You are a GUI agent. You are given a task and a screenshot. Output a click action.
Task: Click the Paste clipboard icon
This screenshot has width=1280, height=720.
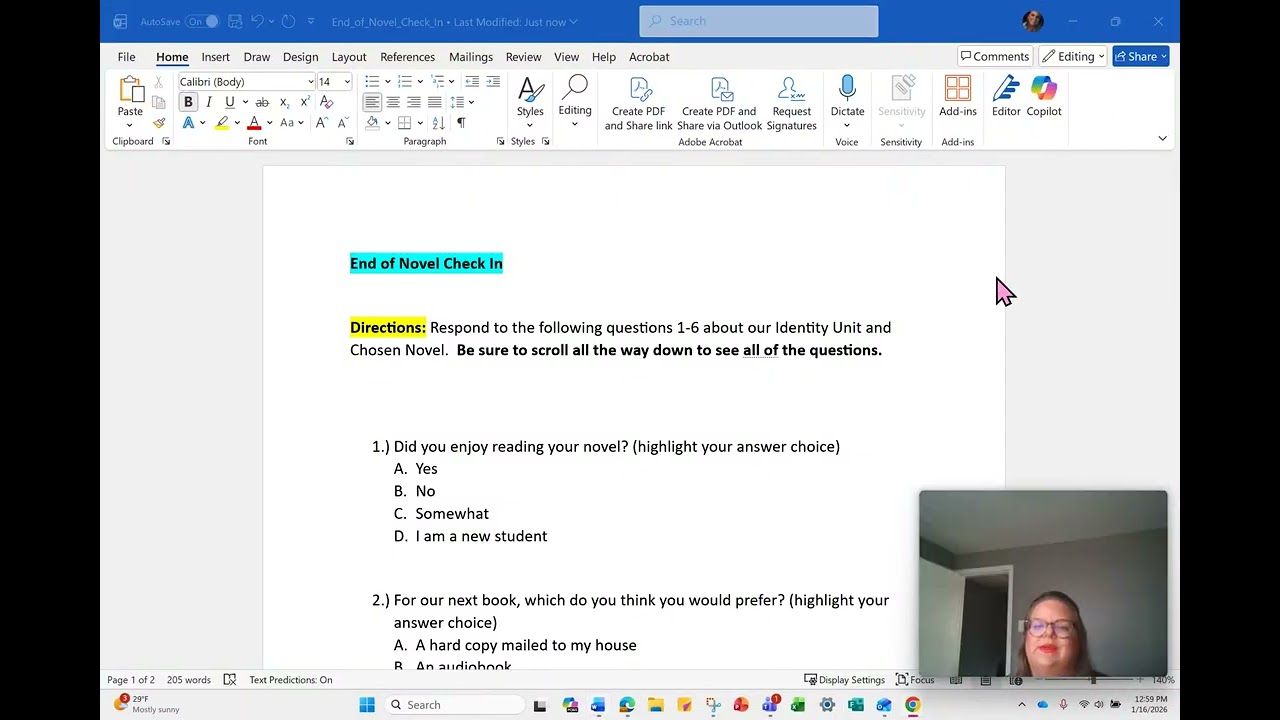pyautogui.click(x=130, y=90)
